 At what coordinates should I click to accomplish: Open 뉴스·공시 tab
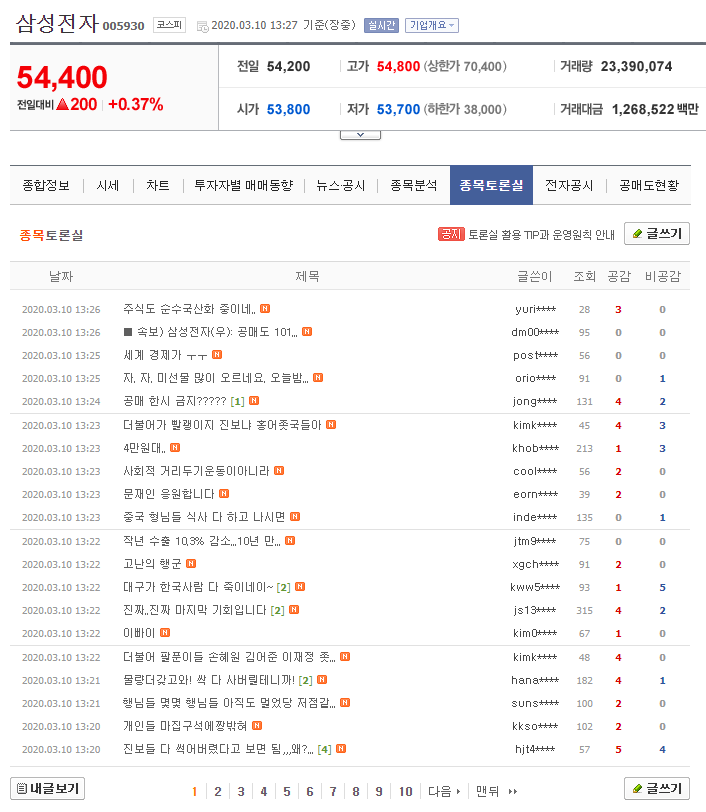[340, 185]
